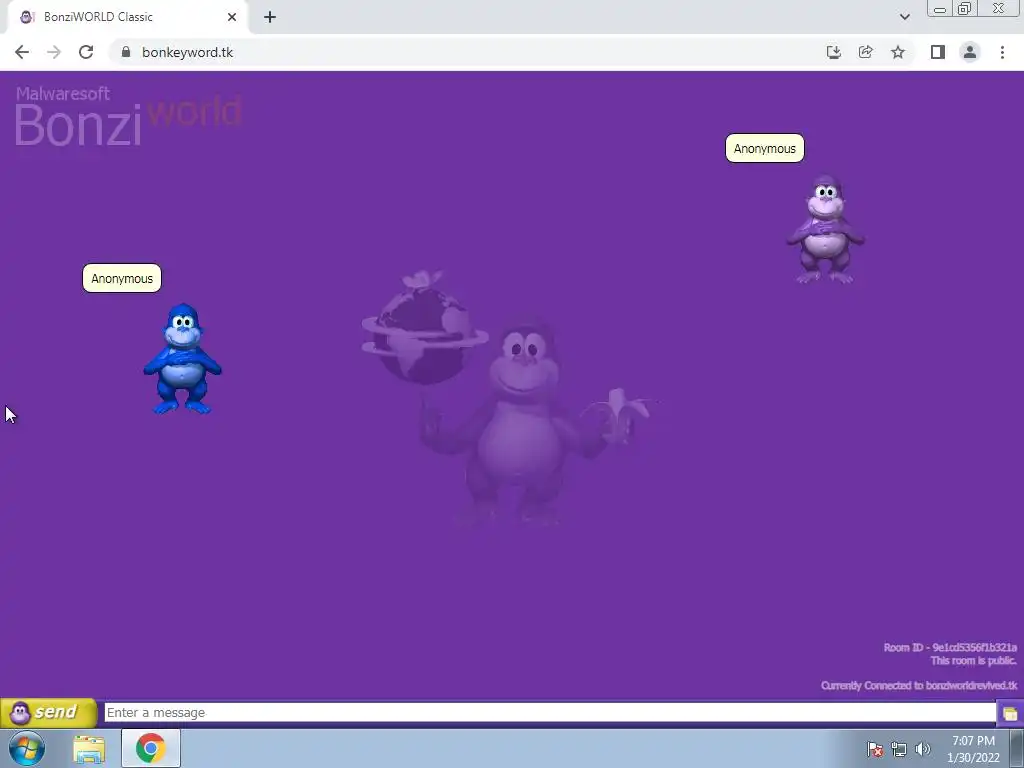Click the Anonymous label above blue Bonzi
Image resolution: width=1024 pixels, height=768 pixels.
122,278
